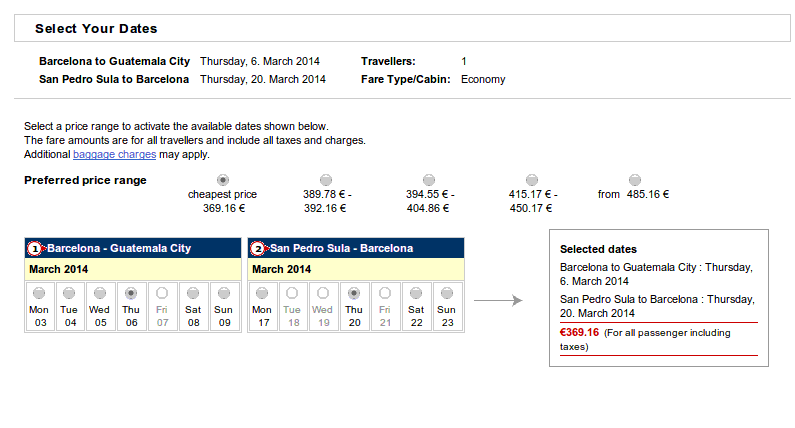The image size is (795, 428).
Task: Click the Economy fare type value
Action: 483,79
